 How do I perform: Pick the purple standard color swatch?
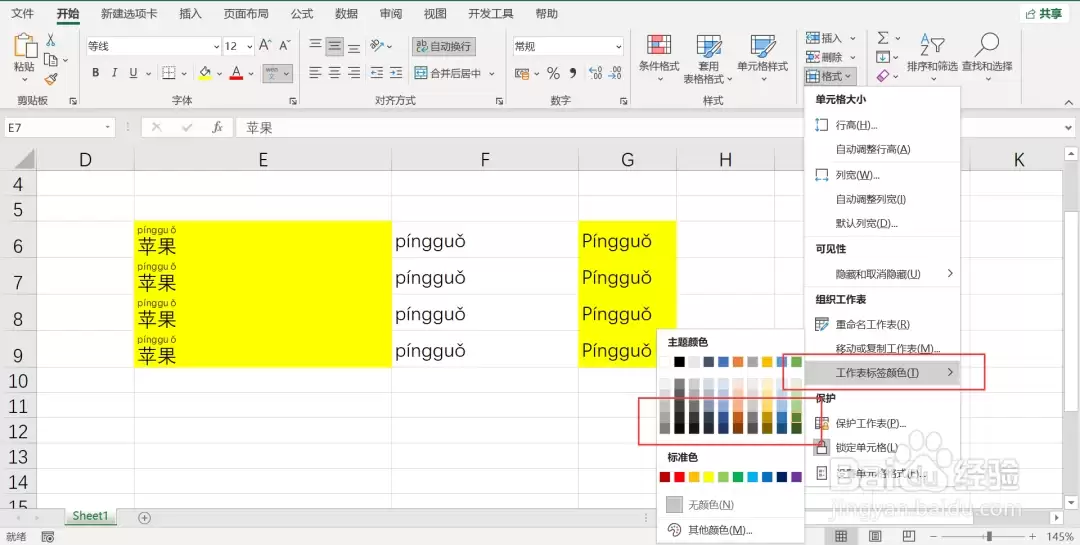coord(797,477)
